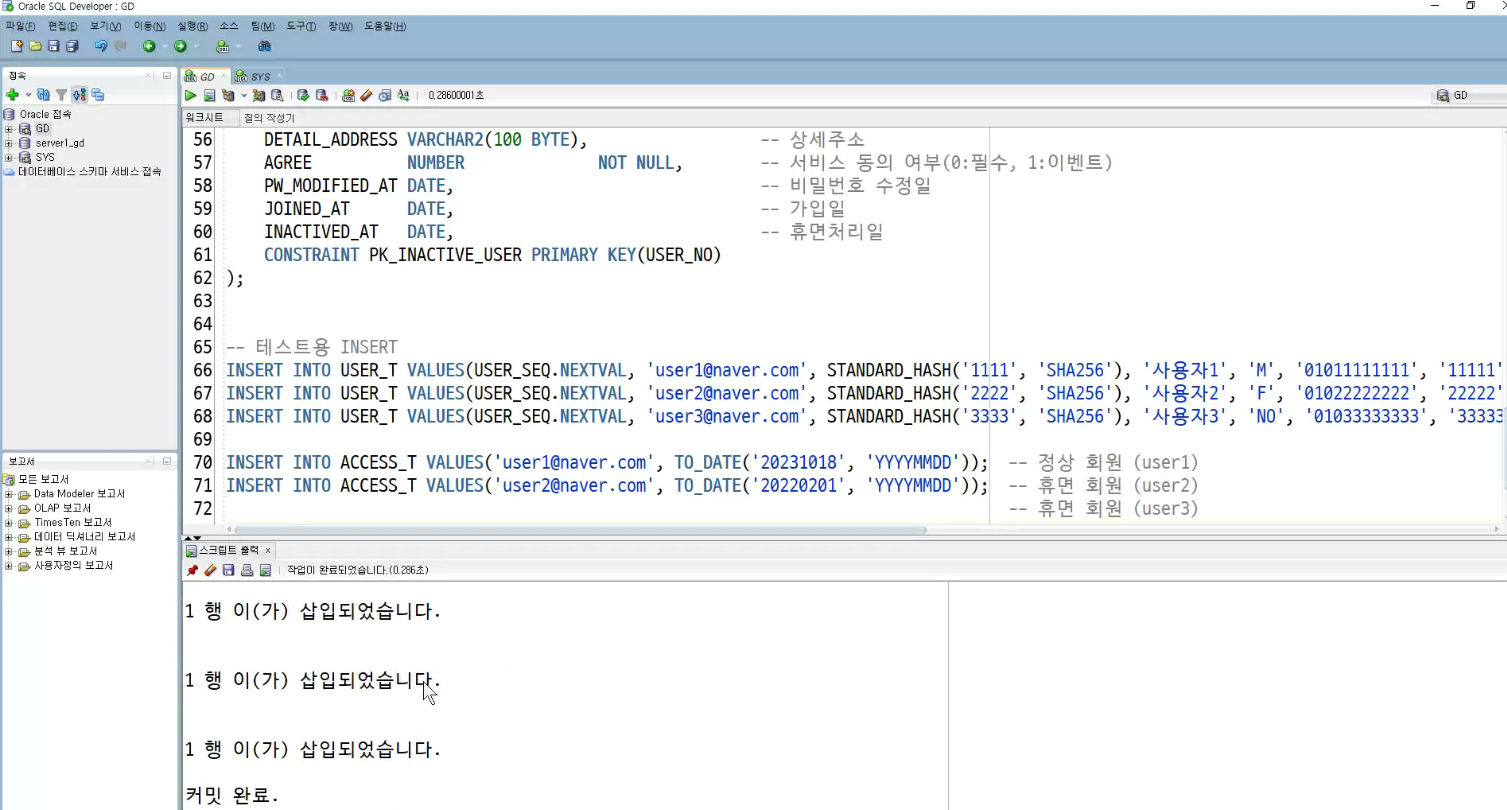Select 모든 보고서 root node
This screenshot has height=810, width=1507.
point(44,480)
